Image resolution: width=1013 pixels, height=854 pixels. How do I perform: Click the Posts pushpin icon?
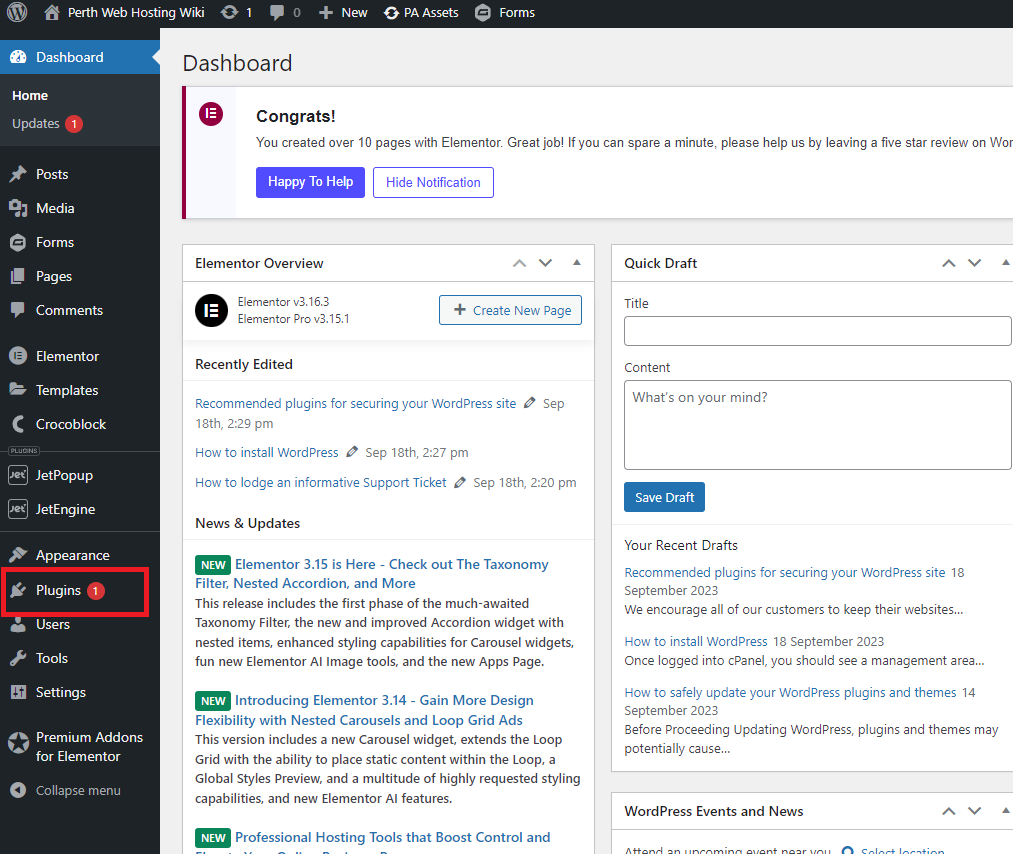[x=18, y=174]
